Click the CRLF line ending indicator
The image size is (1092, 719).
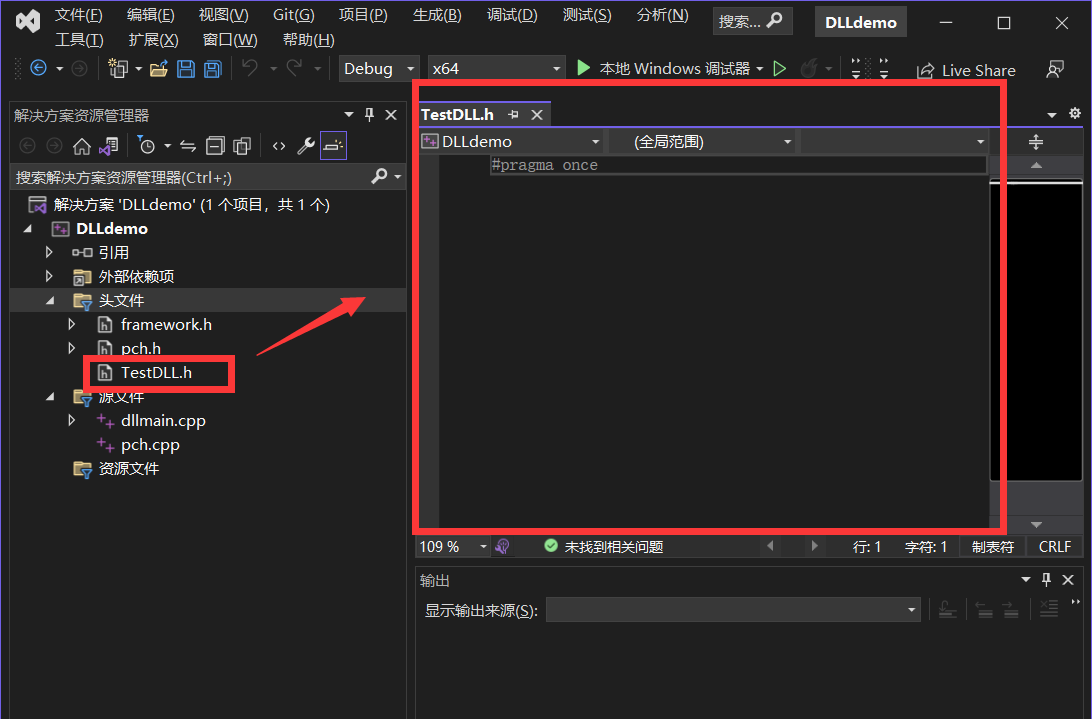(x=1054, y=547)
